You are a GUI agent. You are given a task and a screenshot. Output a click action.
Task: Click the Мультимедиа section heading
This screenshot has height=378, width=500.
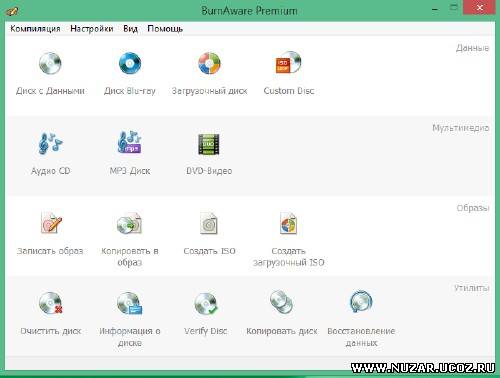pos(461,128)
